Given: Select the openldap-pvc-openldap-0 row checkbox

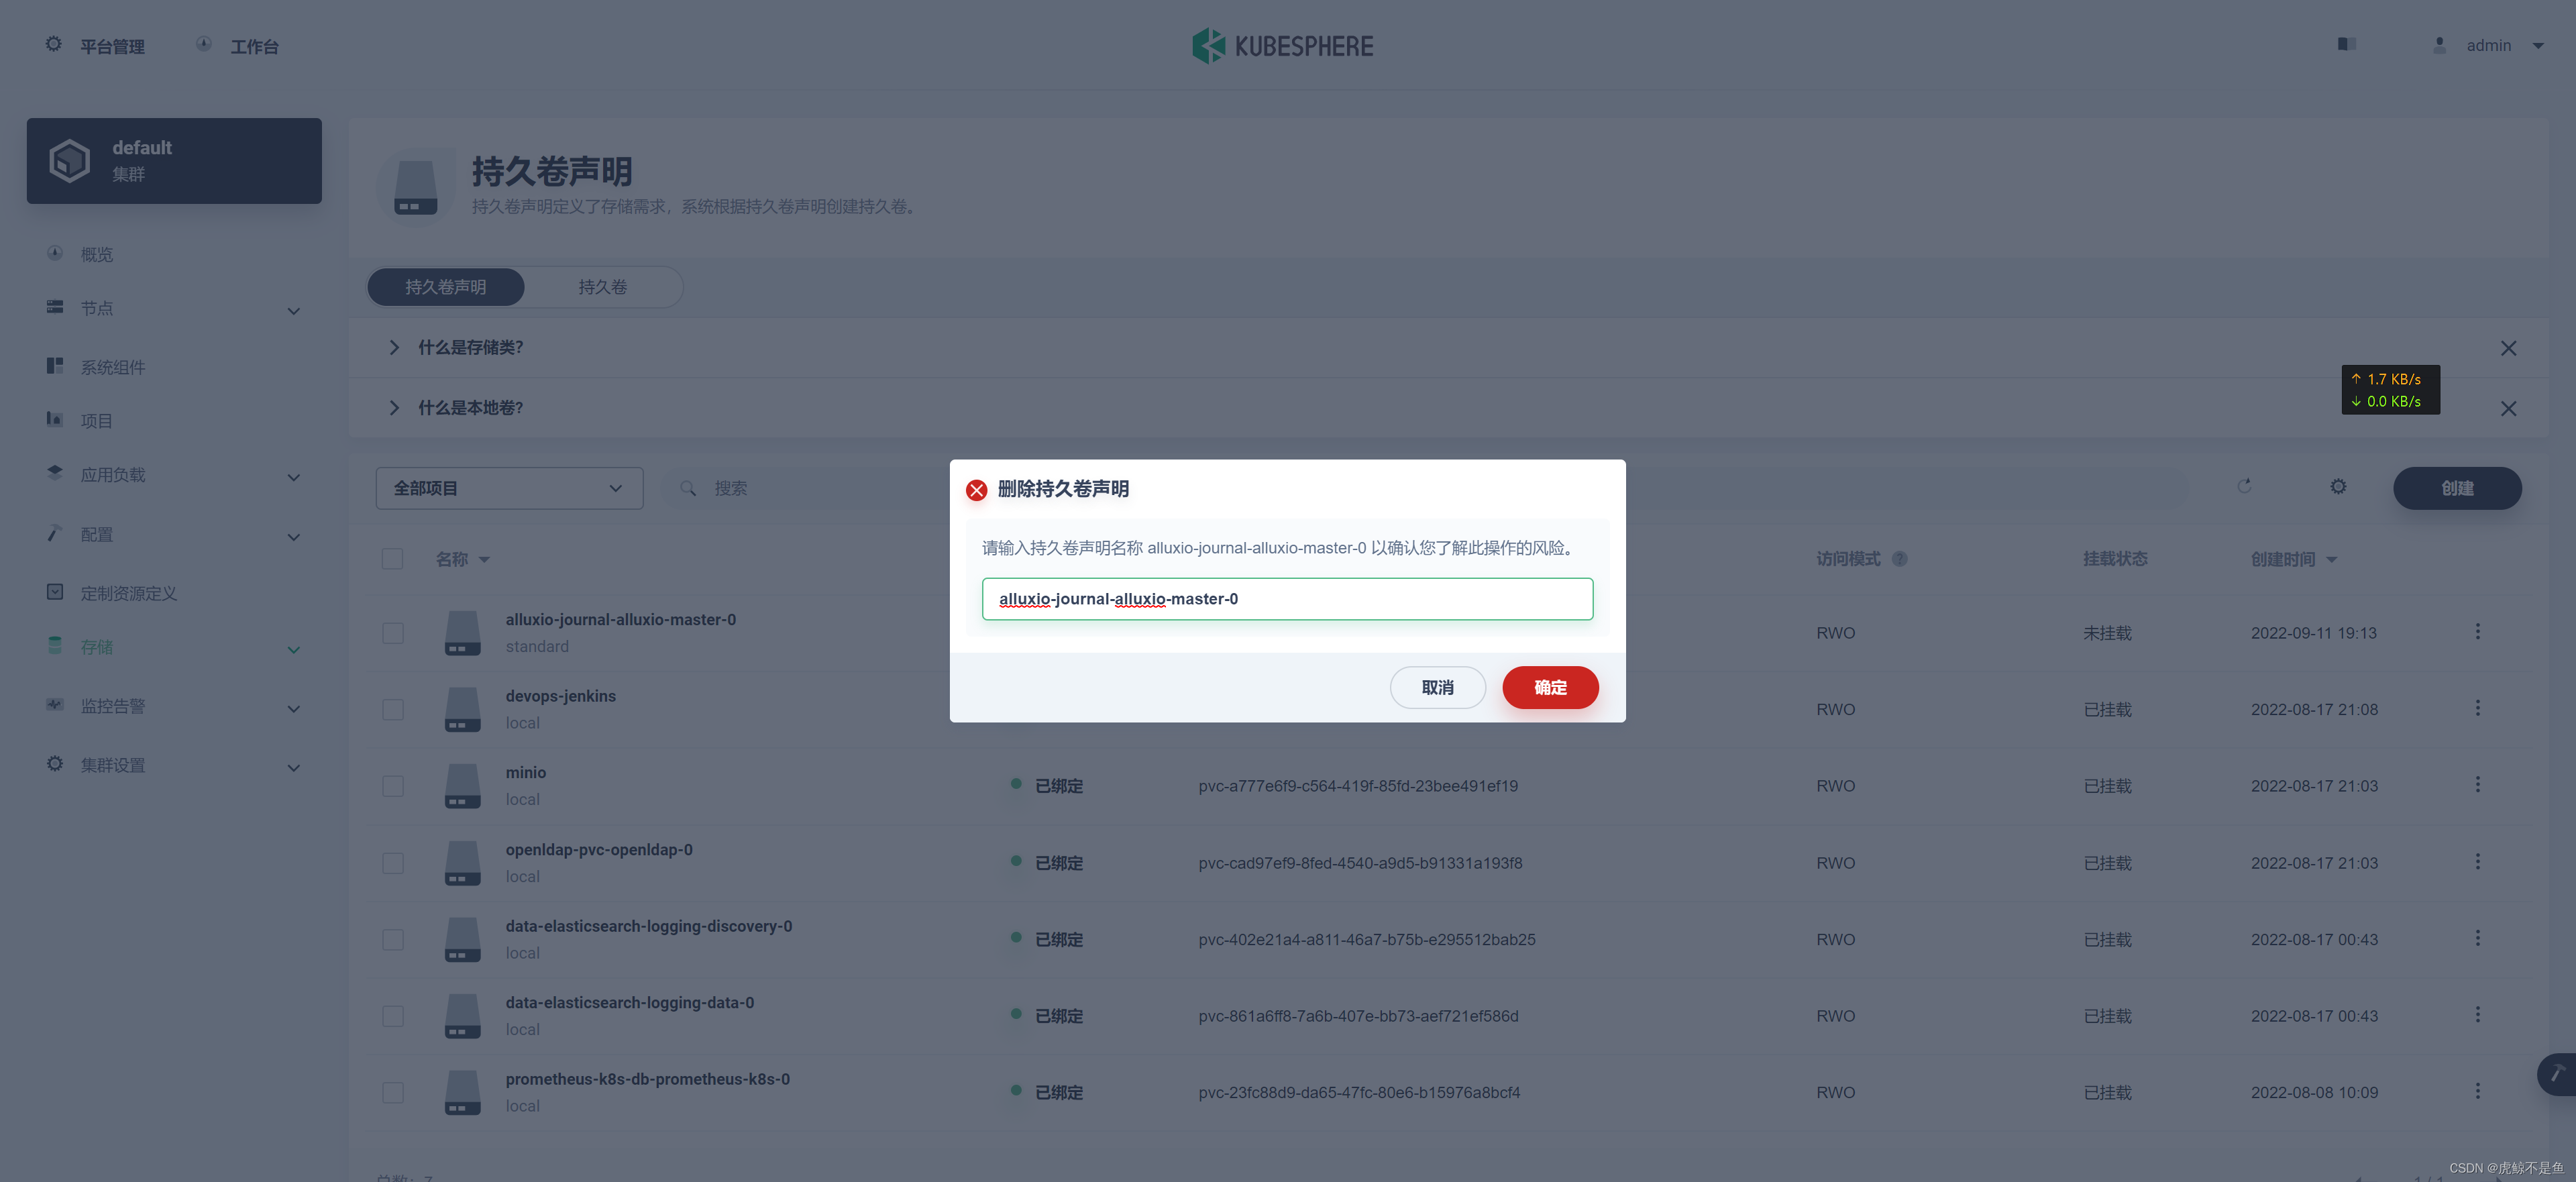Looking at the screenshot, I should (393, 863).
